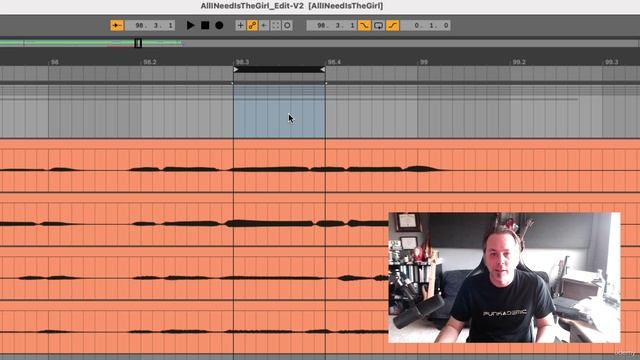640x360 pixels.
Task: Toggle the Follow playback button
Action: 117,25
